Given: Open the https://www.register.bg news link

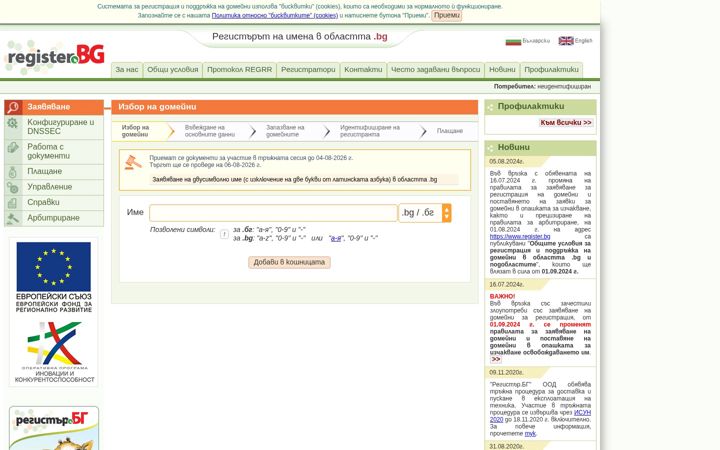Looking at the screenshot, I should point(520,236).
